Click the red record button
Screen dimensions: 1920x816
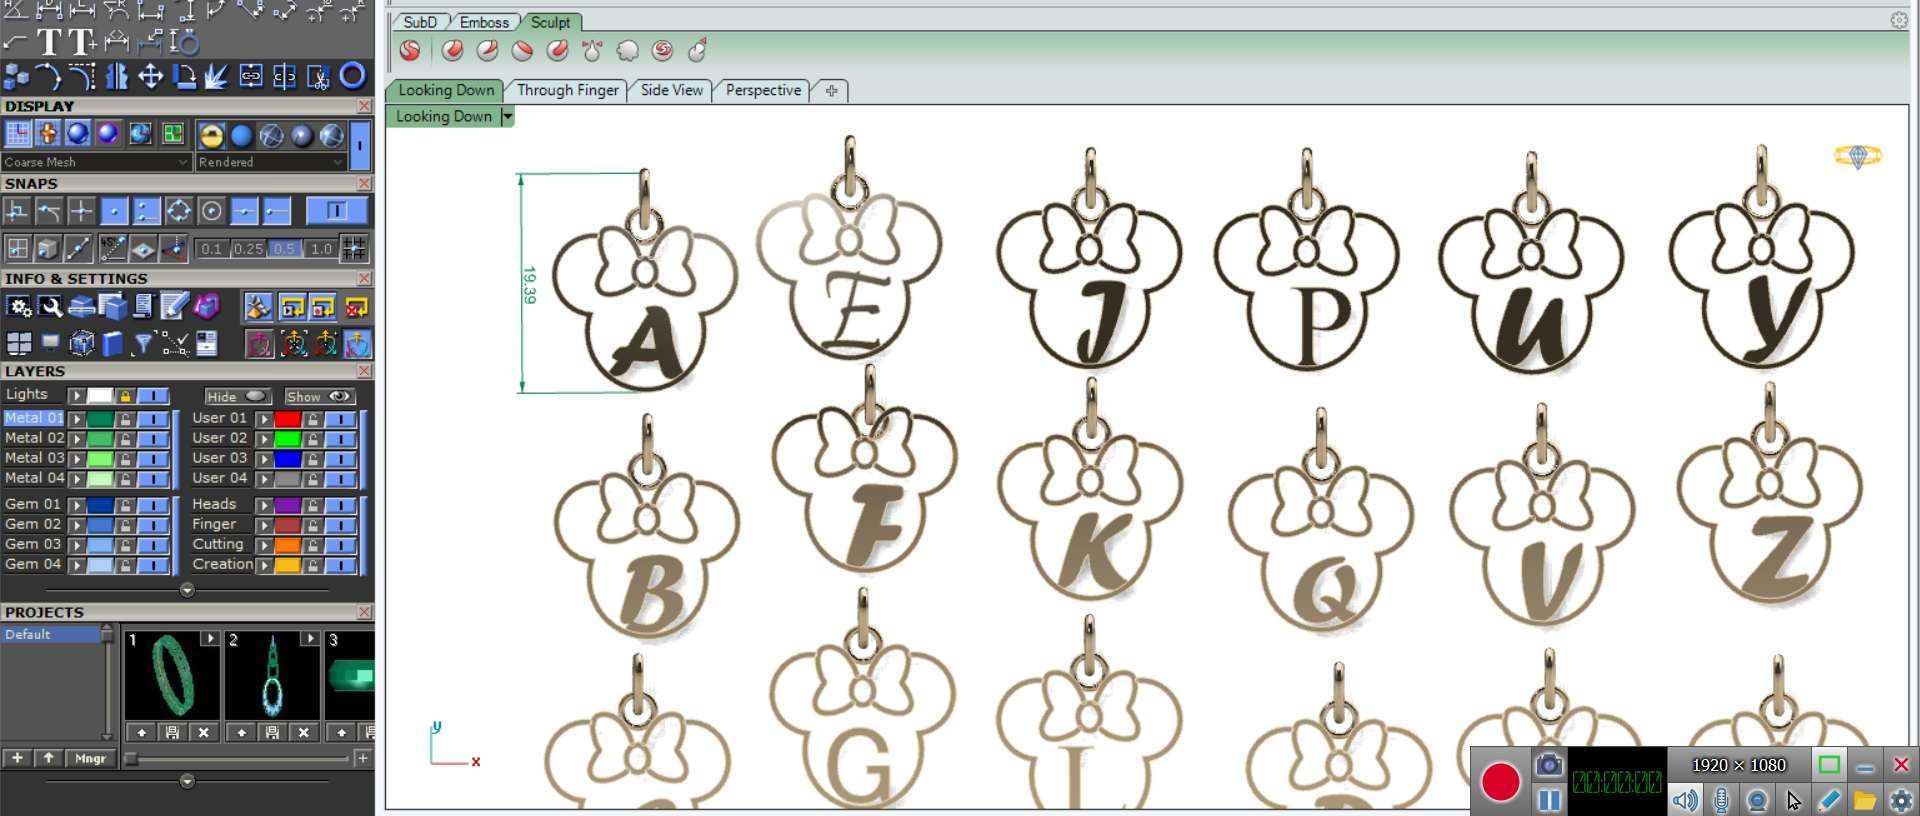click(1500, 782)
